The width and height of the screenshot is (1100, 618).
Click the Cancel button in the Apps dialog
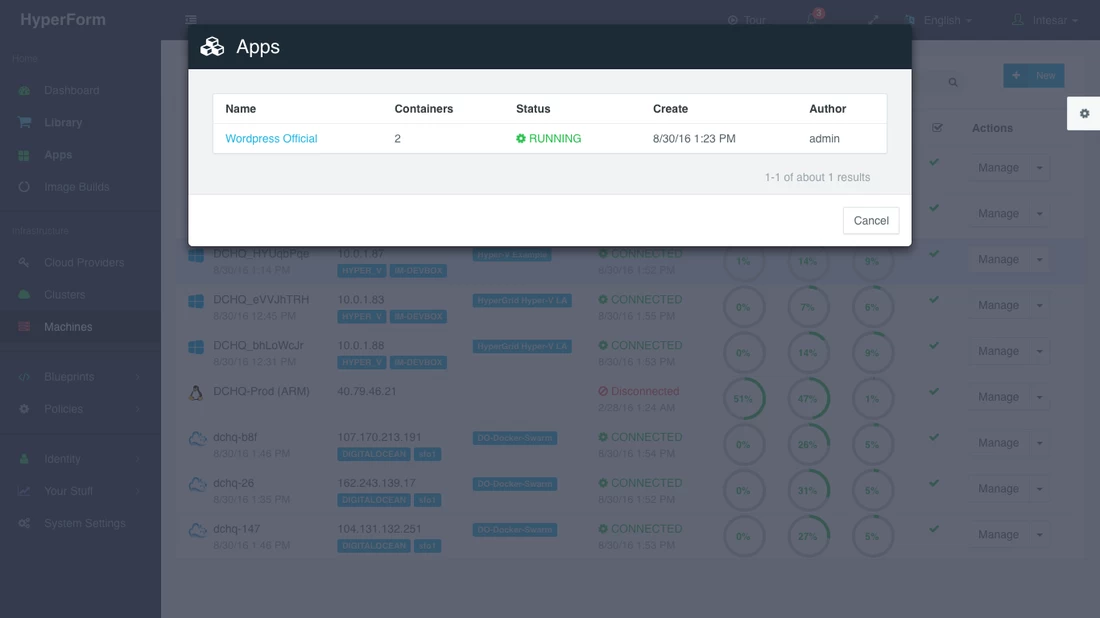871,220
